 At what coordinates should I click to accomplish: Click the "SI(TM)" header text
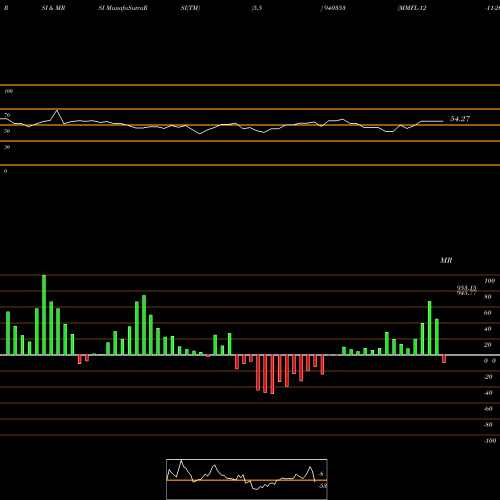point(190,8)
